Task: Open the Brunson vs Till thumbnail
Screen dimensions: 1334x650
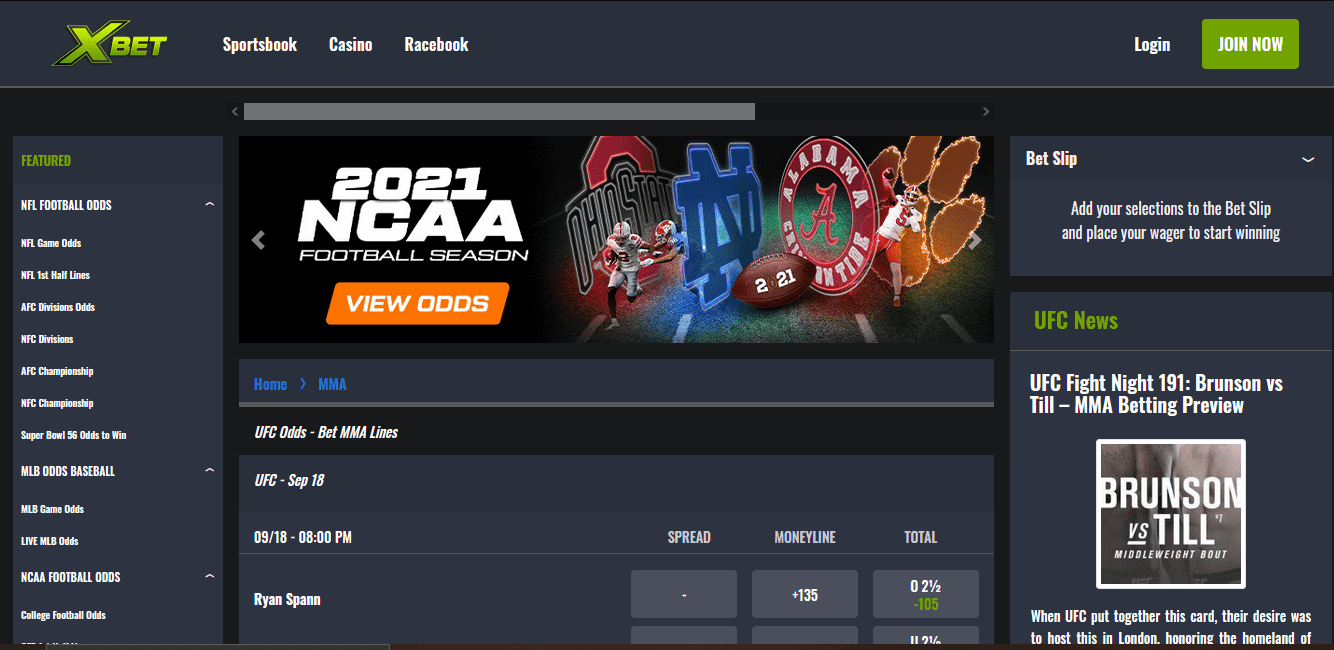Action: pyautogui.click(x=1171, y=514)
